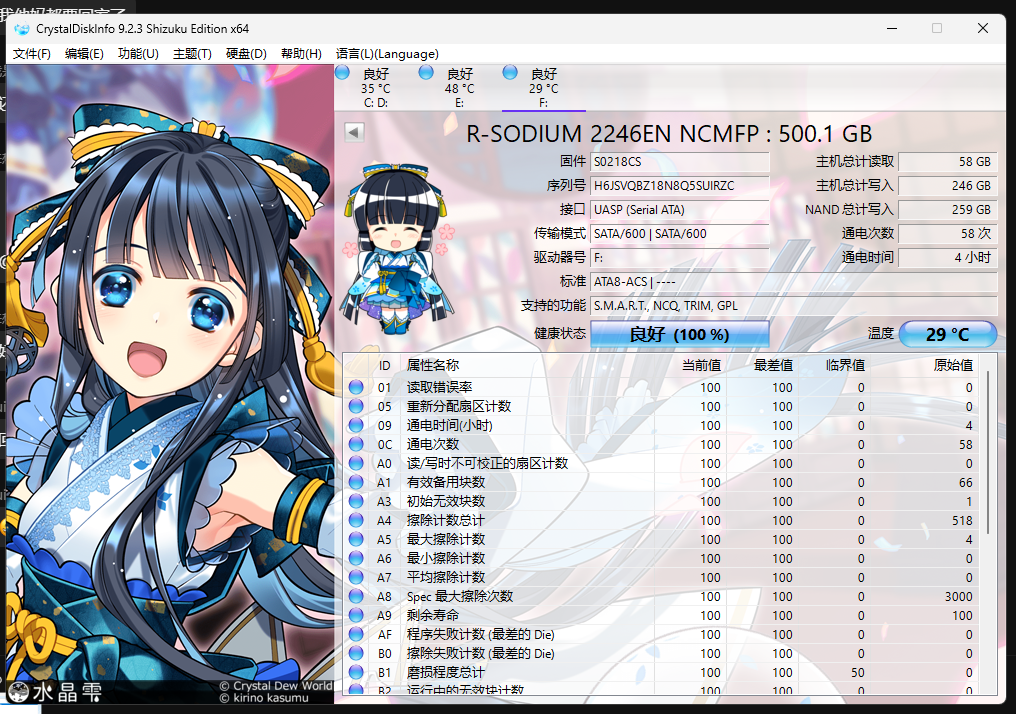Click the firmware field S0218CS
Image resolution: width=1016 pixels, height=714 pixels.
click(680, 162)
